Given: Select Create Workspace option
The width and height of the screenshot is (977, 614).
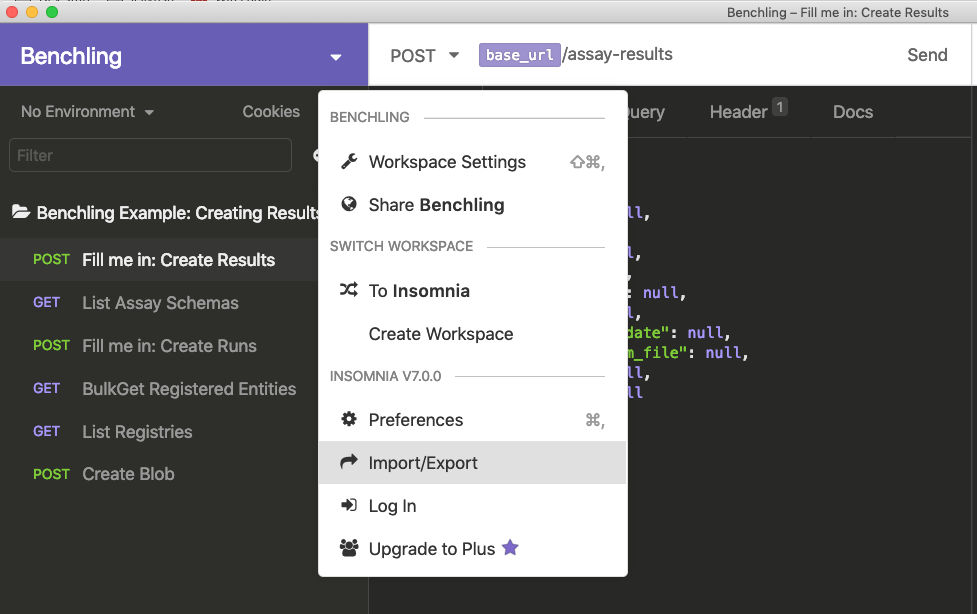Looking at the screenshot, I should pos(472,334).
